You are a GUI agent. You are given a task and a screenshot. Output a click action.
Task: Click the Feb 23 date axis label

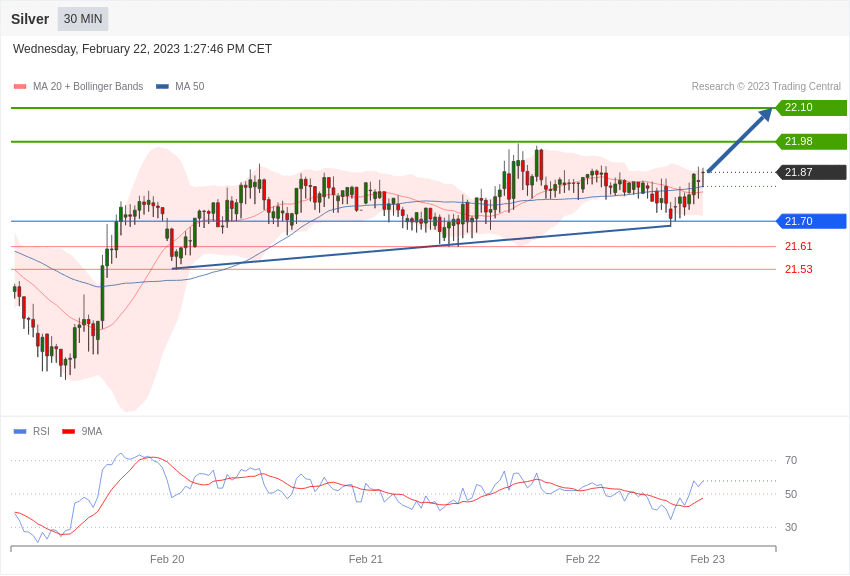click(707, 559)
